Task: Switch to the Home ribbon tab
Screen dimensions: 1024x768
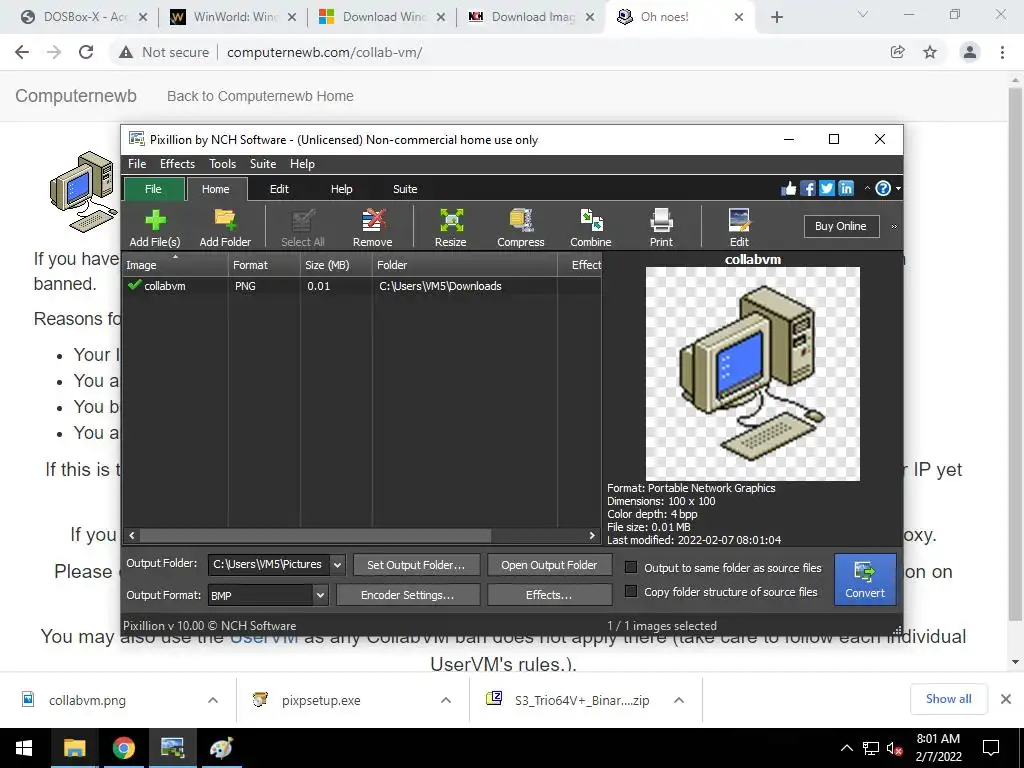Action: [x=216, y=189]
